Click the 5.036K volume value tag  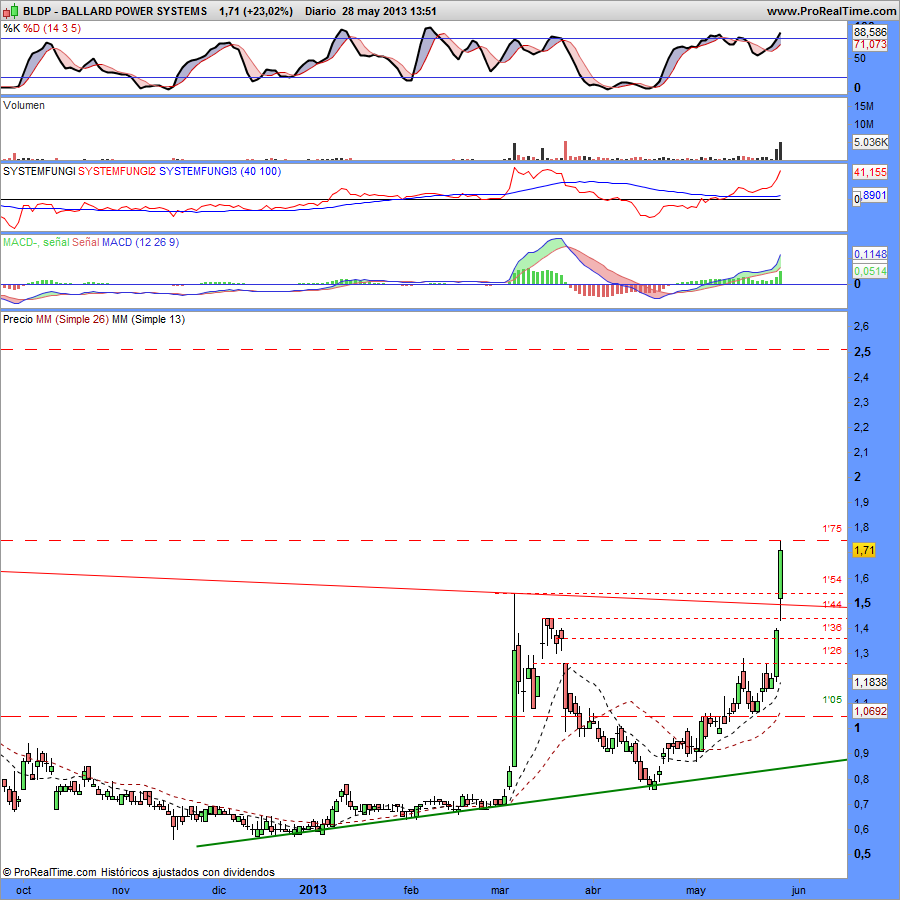(870, 142)
